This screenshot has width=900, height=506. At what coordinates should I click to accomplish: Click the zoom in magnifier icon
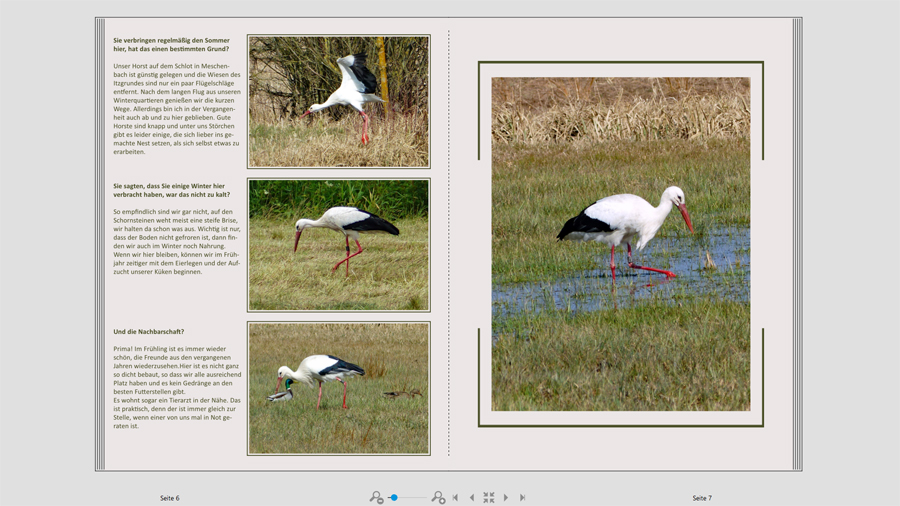point(438,497)
